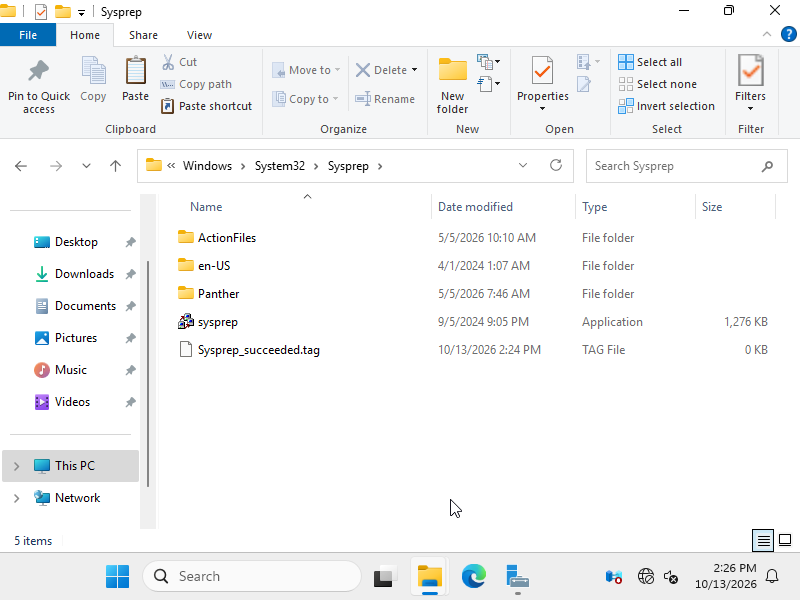800x600 pixels.
Task: Click the Rename ribbon button
Action: tap(385, 99)
